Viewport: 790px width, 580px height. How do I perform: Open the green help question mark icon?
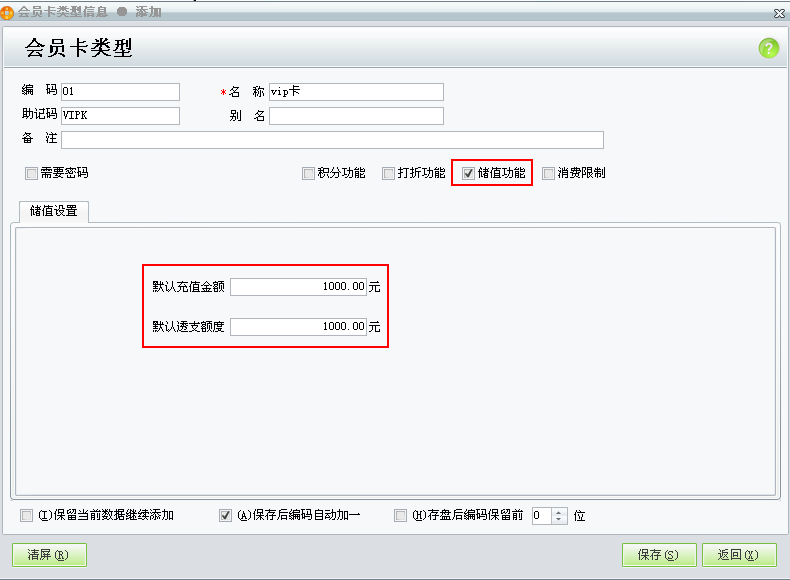768,48
